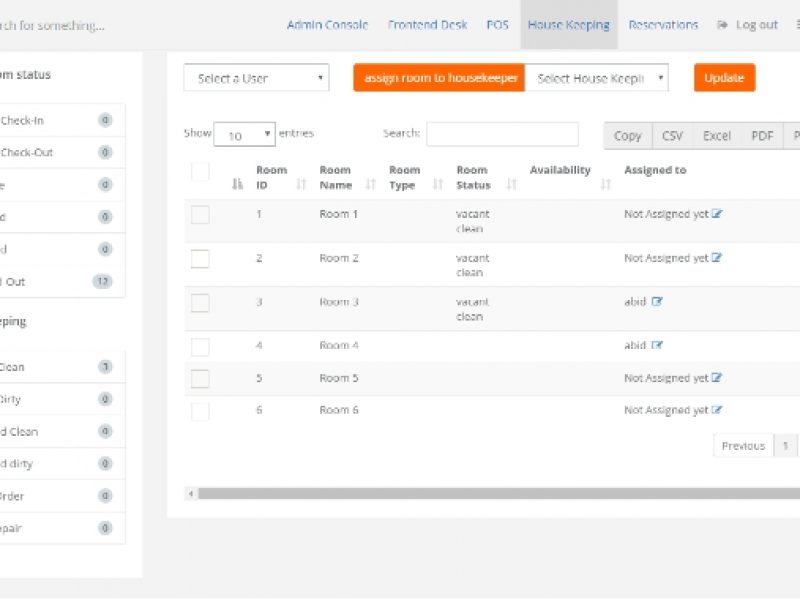Open the Select a User dropdown
800x600 pixels.
(256, 78)
